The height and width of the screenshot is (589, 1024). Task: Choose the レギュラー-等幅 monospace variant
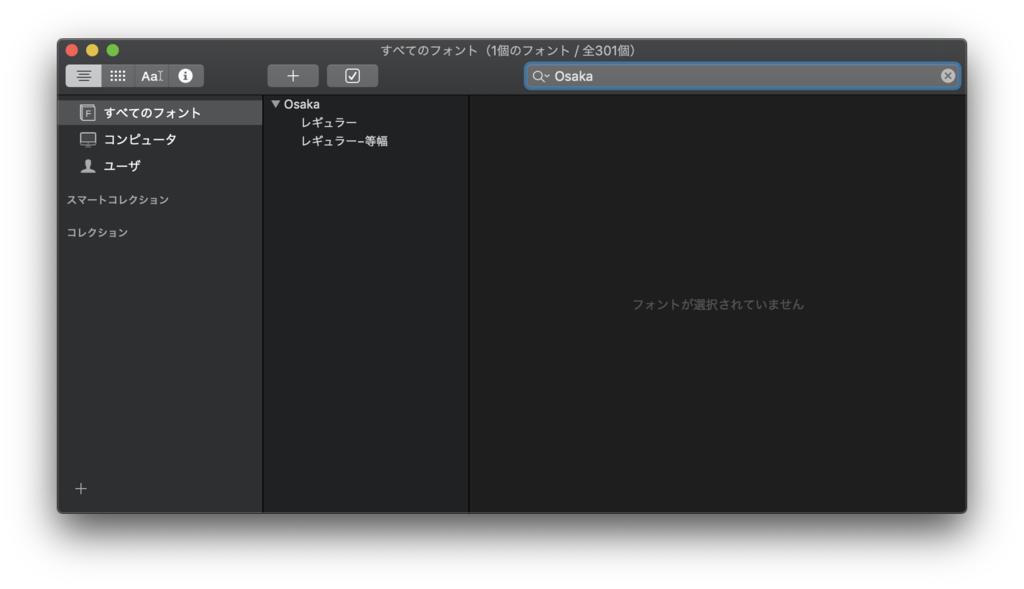343,141
